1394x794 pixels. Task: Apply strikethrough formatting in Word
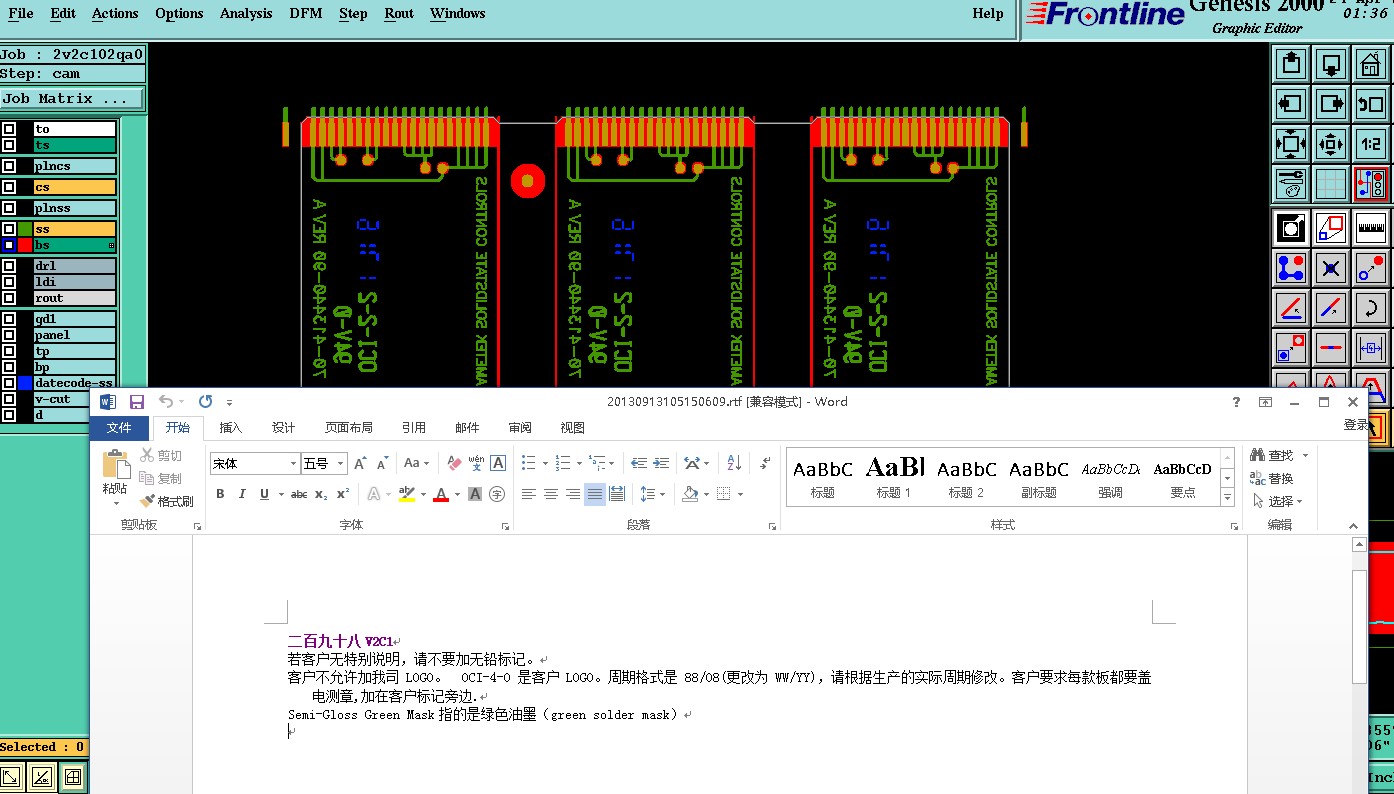point(299,494)
